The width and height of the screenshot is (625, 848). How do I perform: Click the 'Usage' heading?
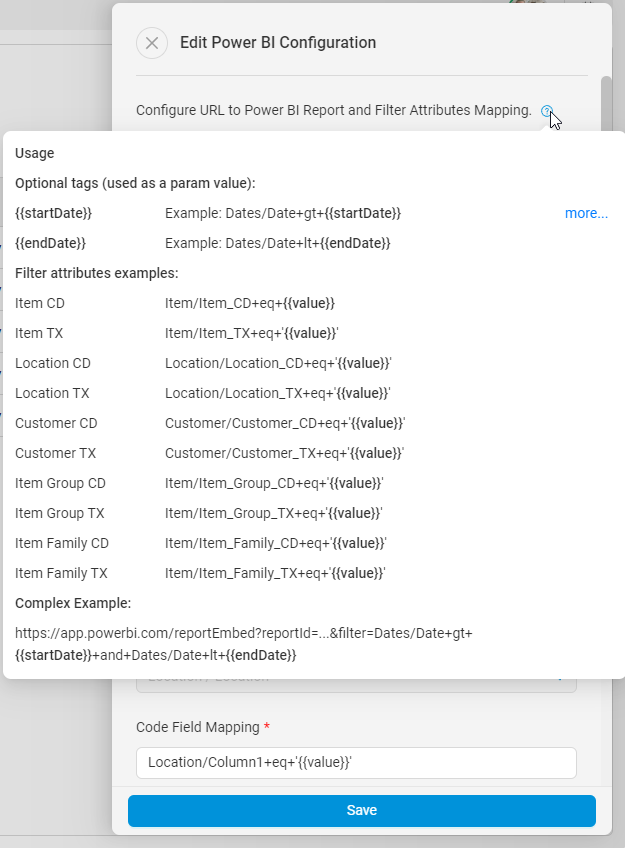click(x=35, y=154)
